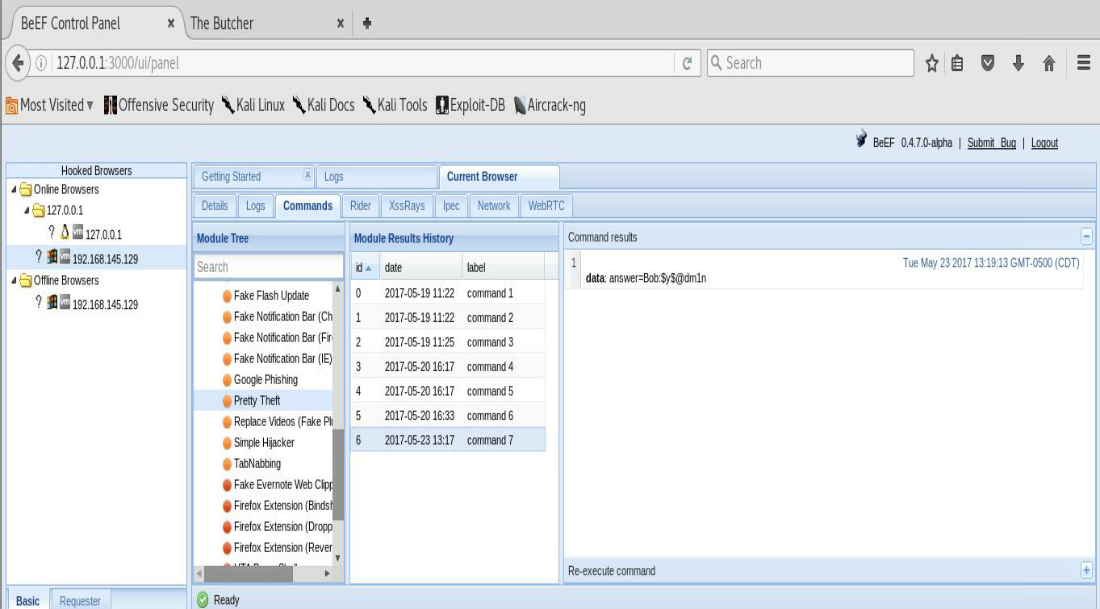Viewport: 1100px width, 609px height.
Task: Open the Firefox hamburger menu
Action: tap(1083, 63)
